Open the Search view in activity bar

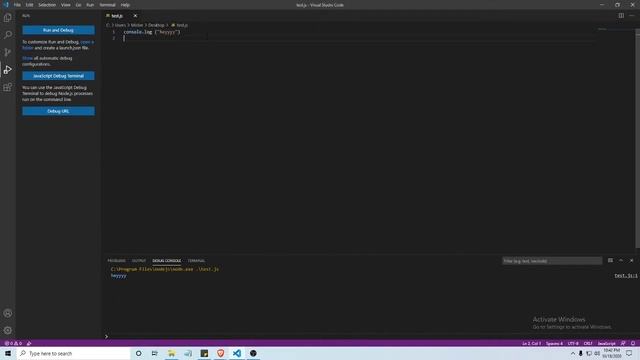click(8, 35)
